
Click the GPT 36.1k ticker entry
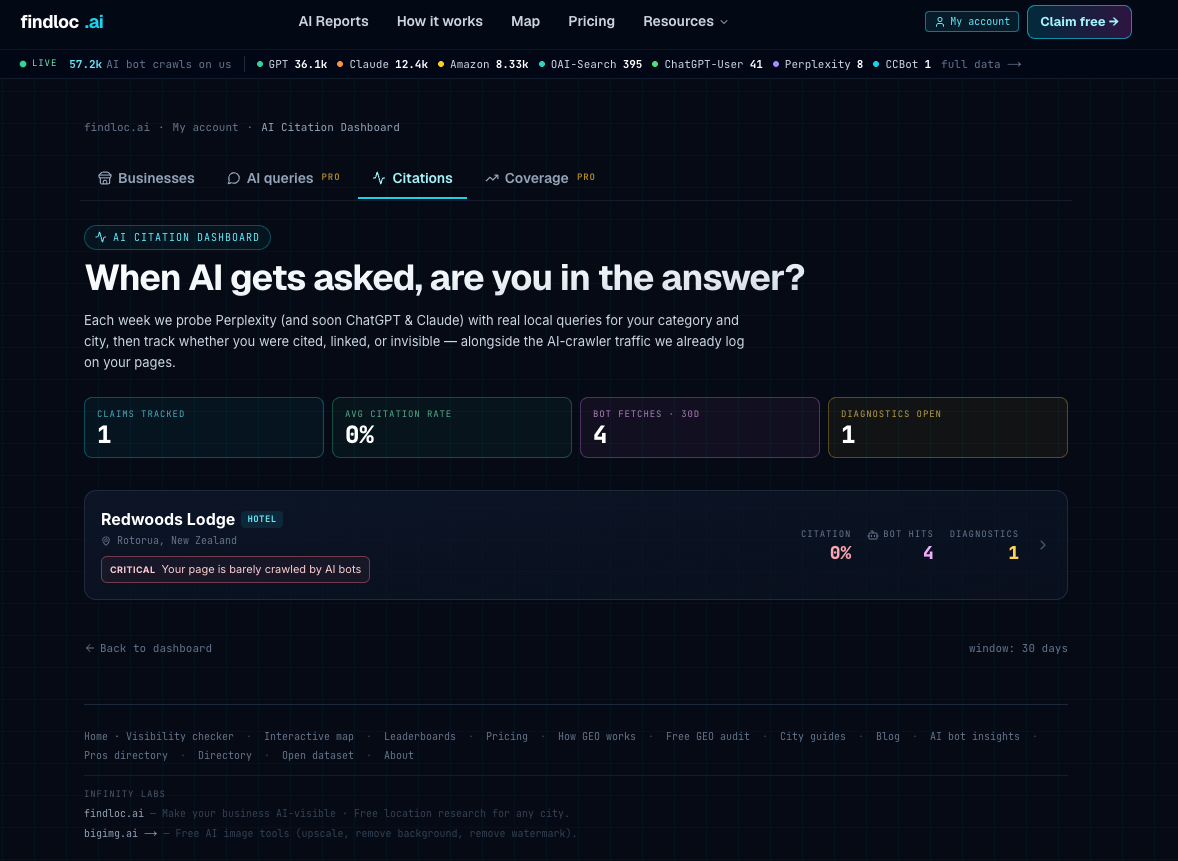[x=292, y=65]
